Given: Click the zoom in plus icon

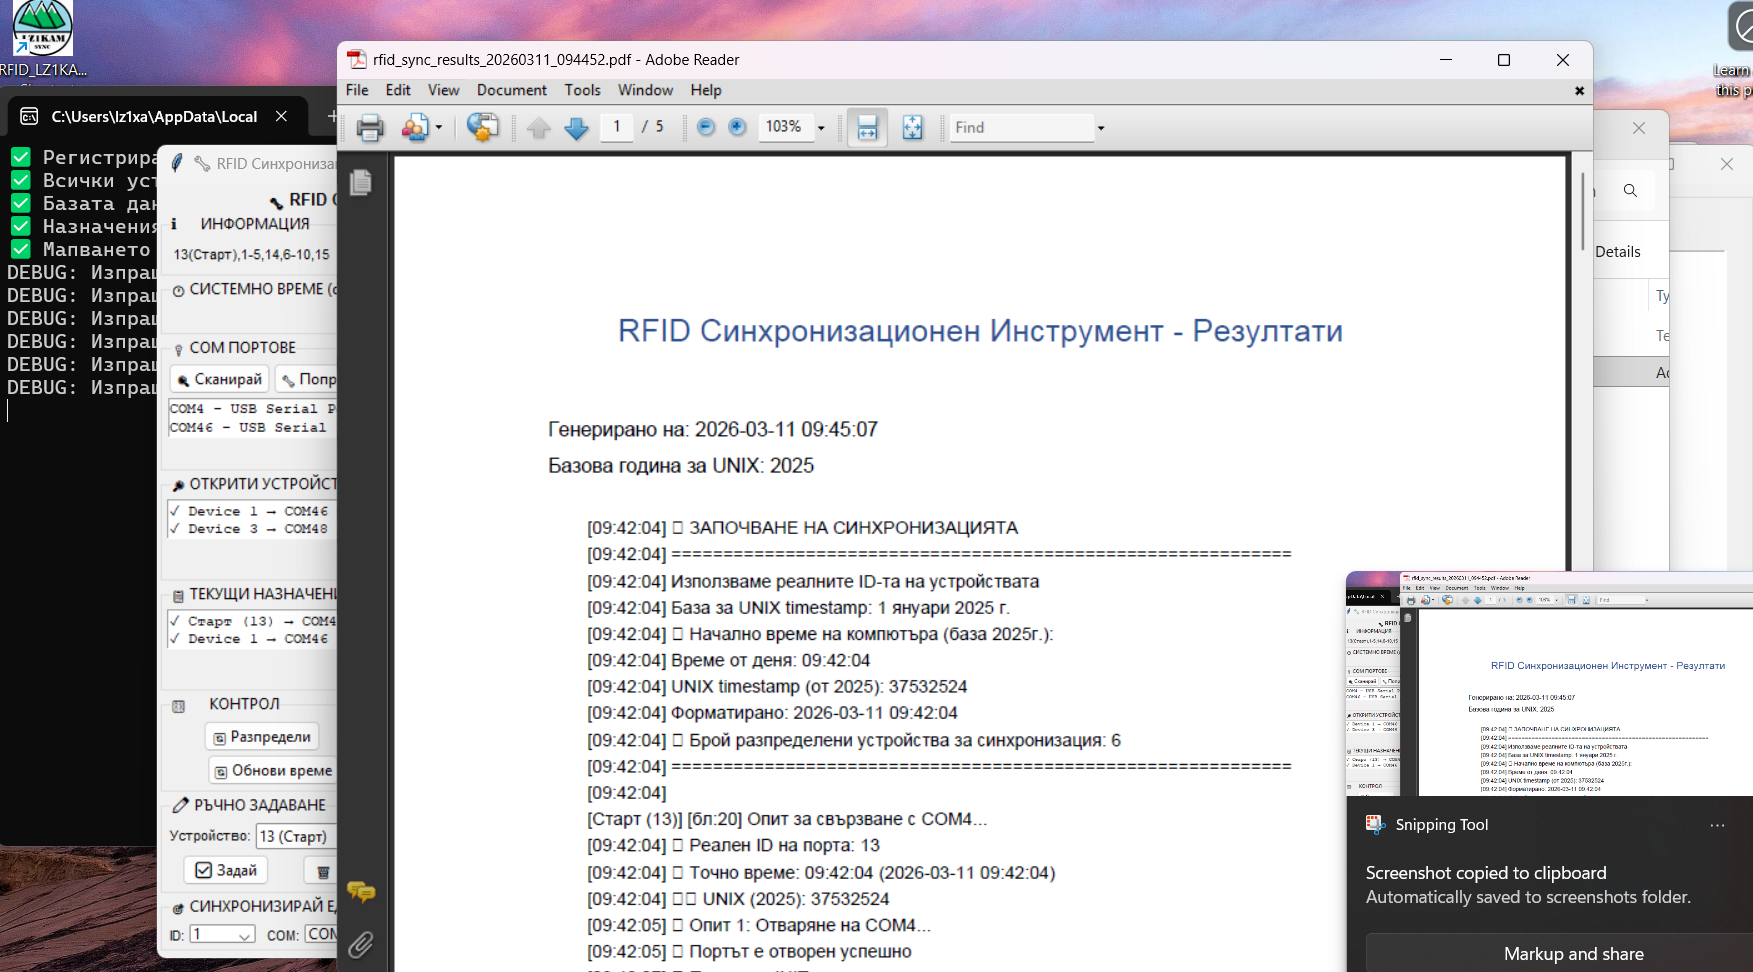Looking at the screenshot, I should click(737, 127).
